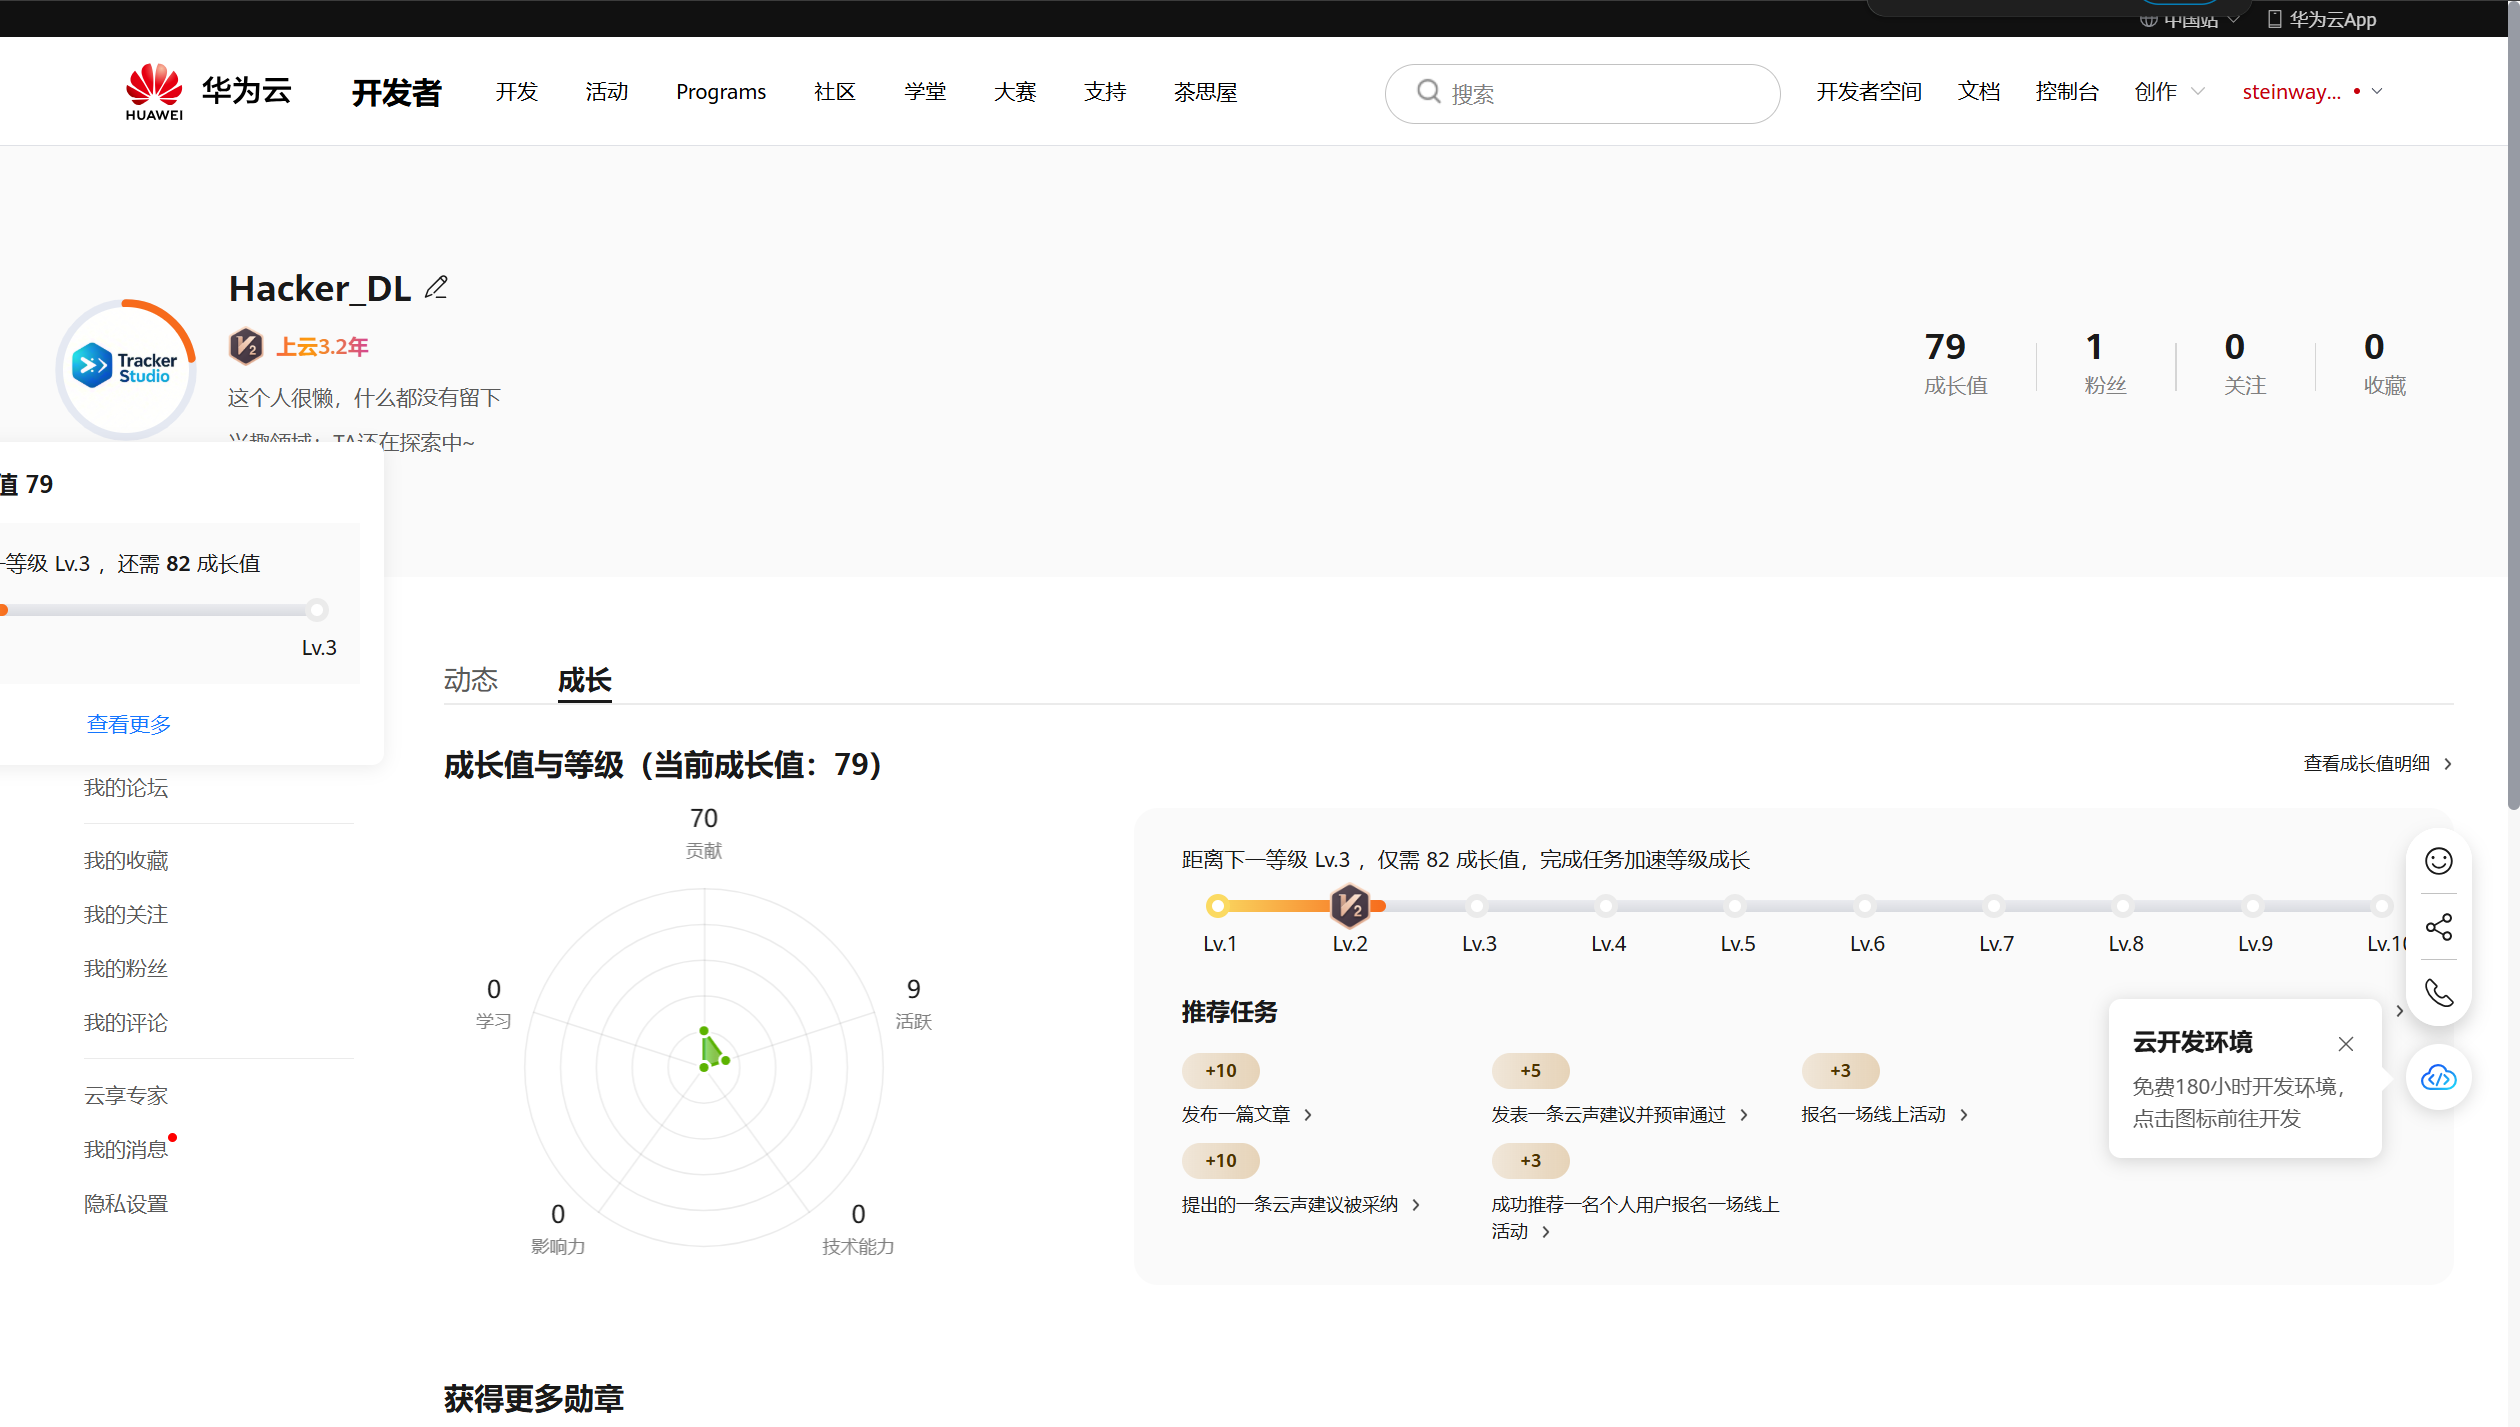The height and width of the screenshot is (1427, 2520).
Task: Switch to the 动态 tab
Action: click(x=470, y=680)
